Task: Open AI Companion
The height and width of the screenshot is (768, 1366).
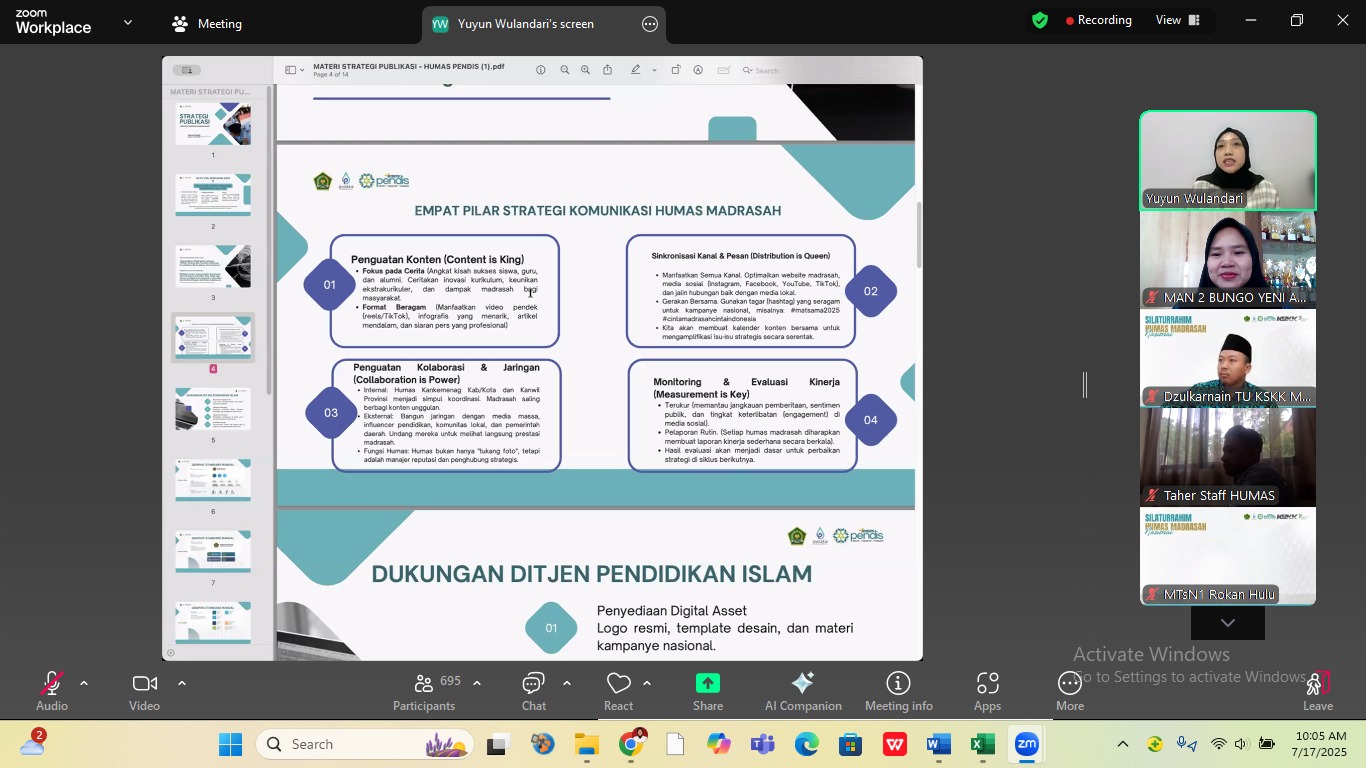Action: pos(802,690)
